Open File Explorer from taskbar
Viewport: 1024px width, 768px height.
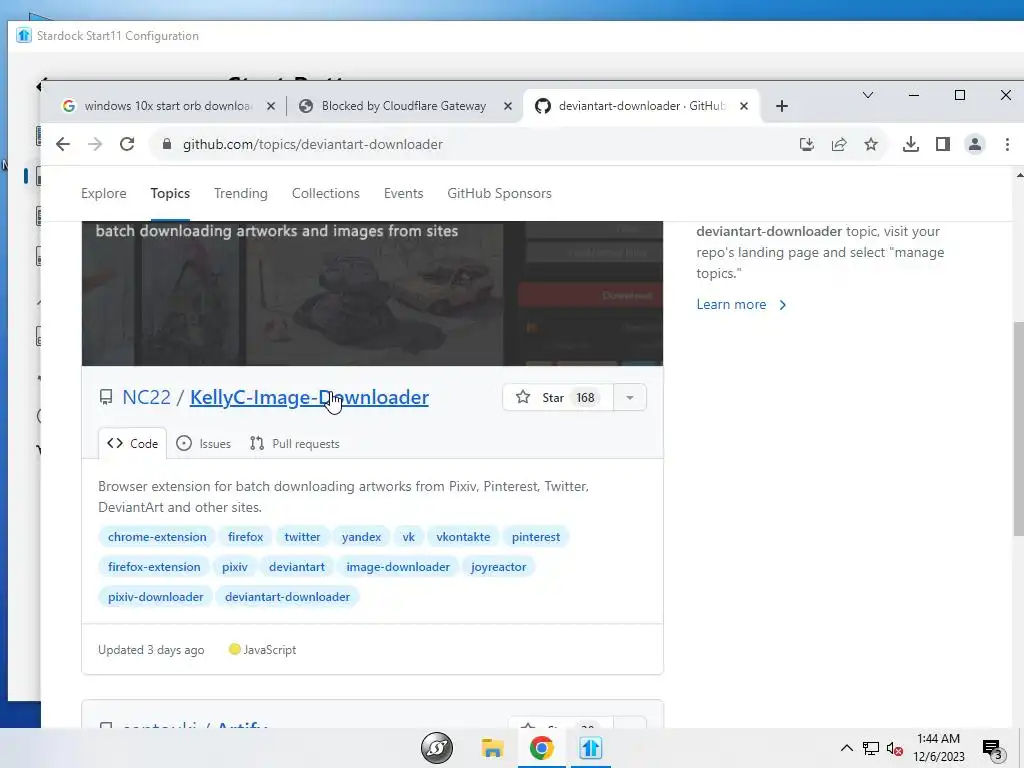pos(492,748)
